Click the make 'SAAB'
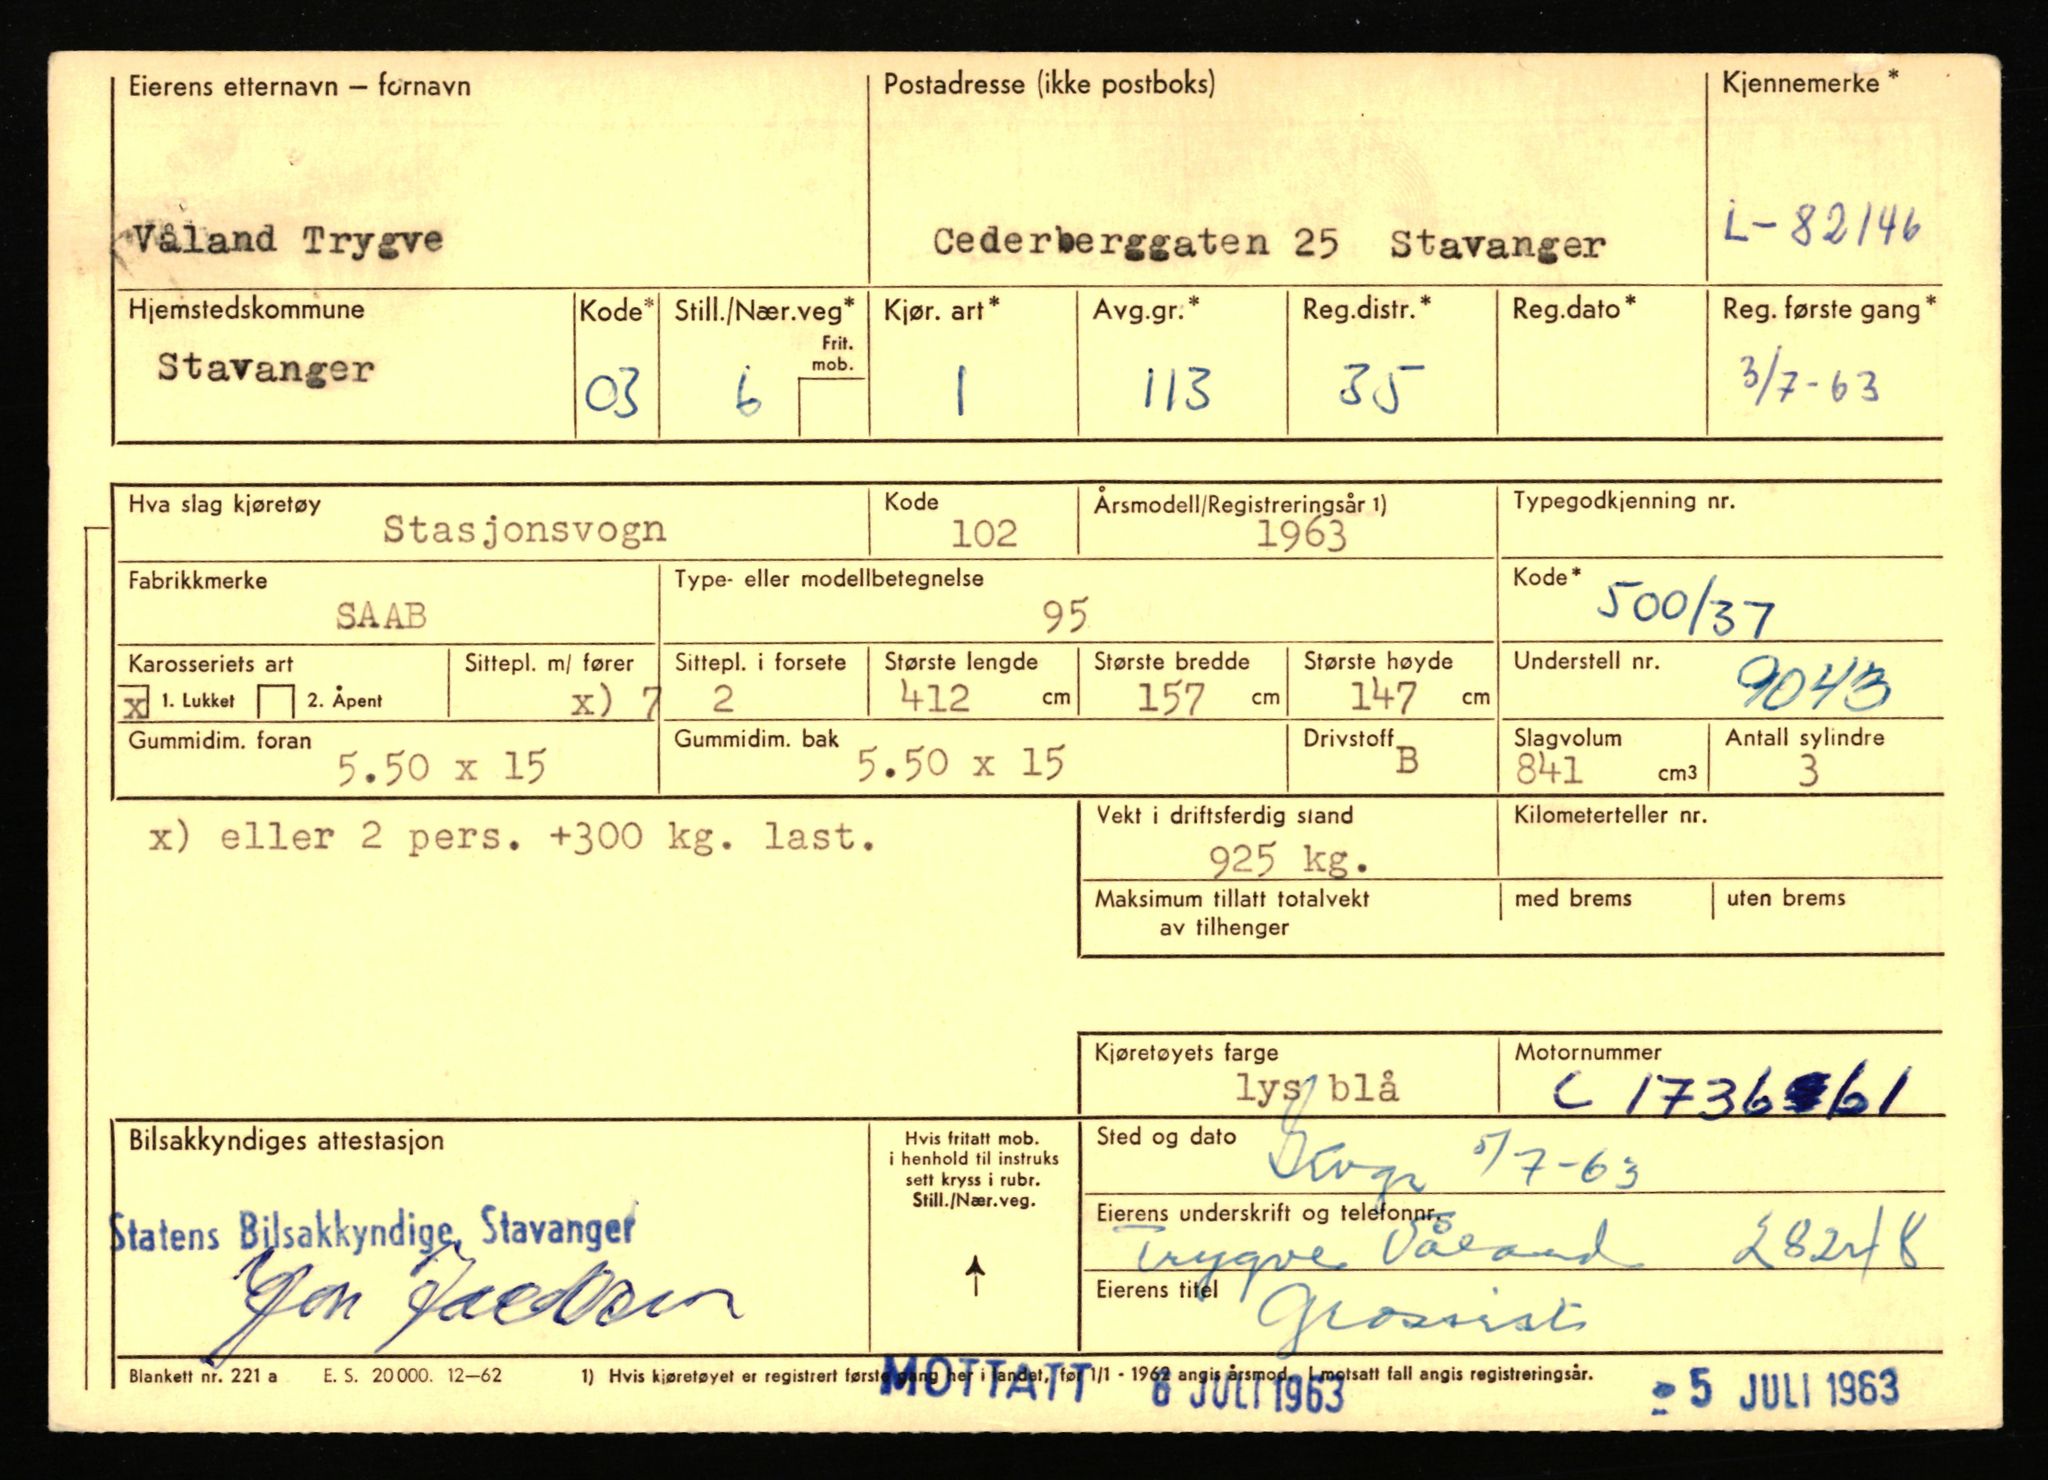2048x1480 pixels. pos(382,616)
